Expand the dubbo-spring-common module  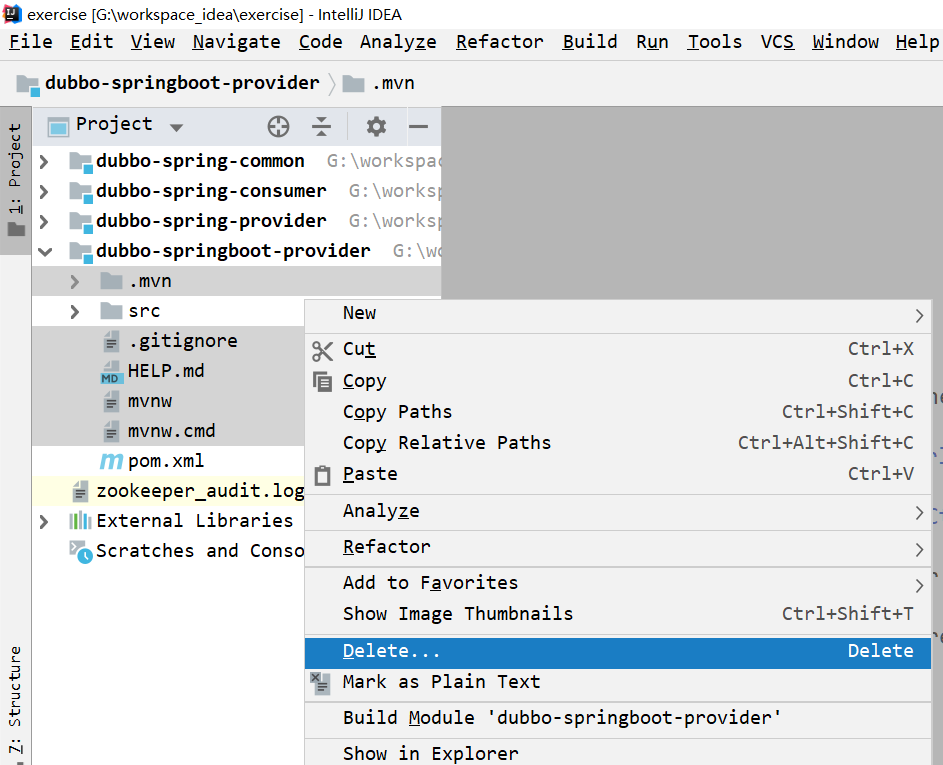click(x=44, y=161)
